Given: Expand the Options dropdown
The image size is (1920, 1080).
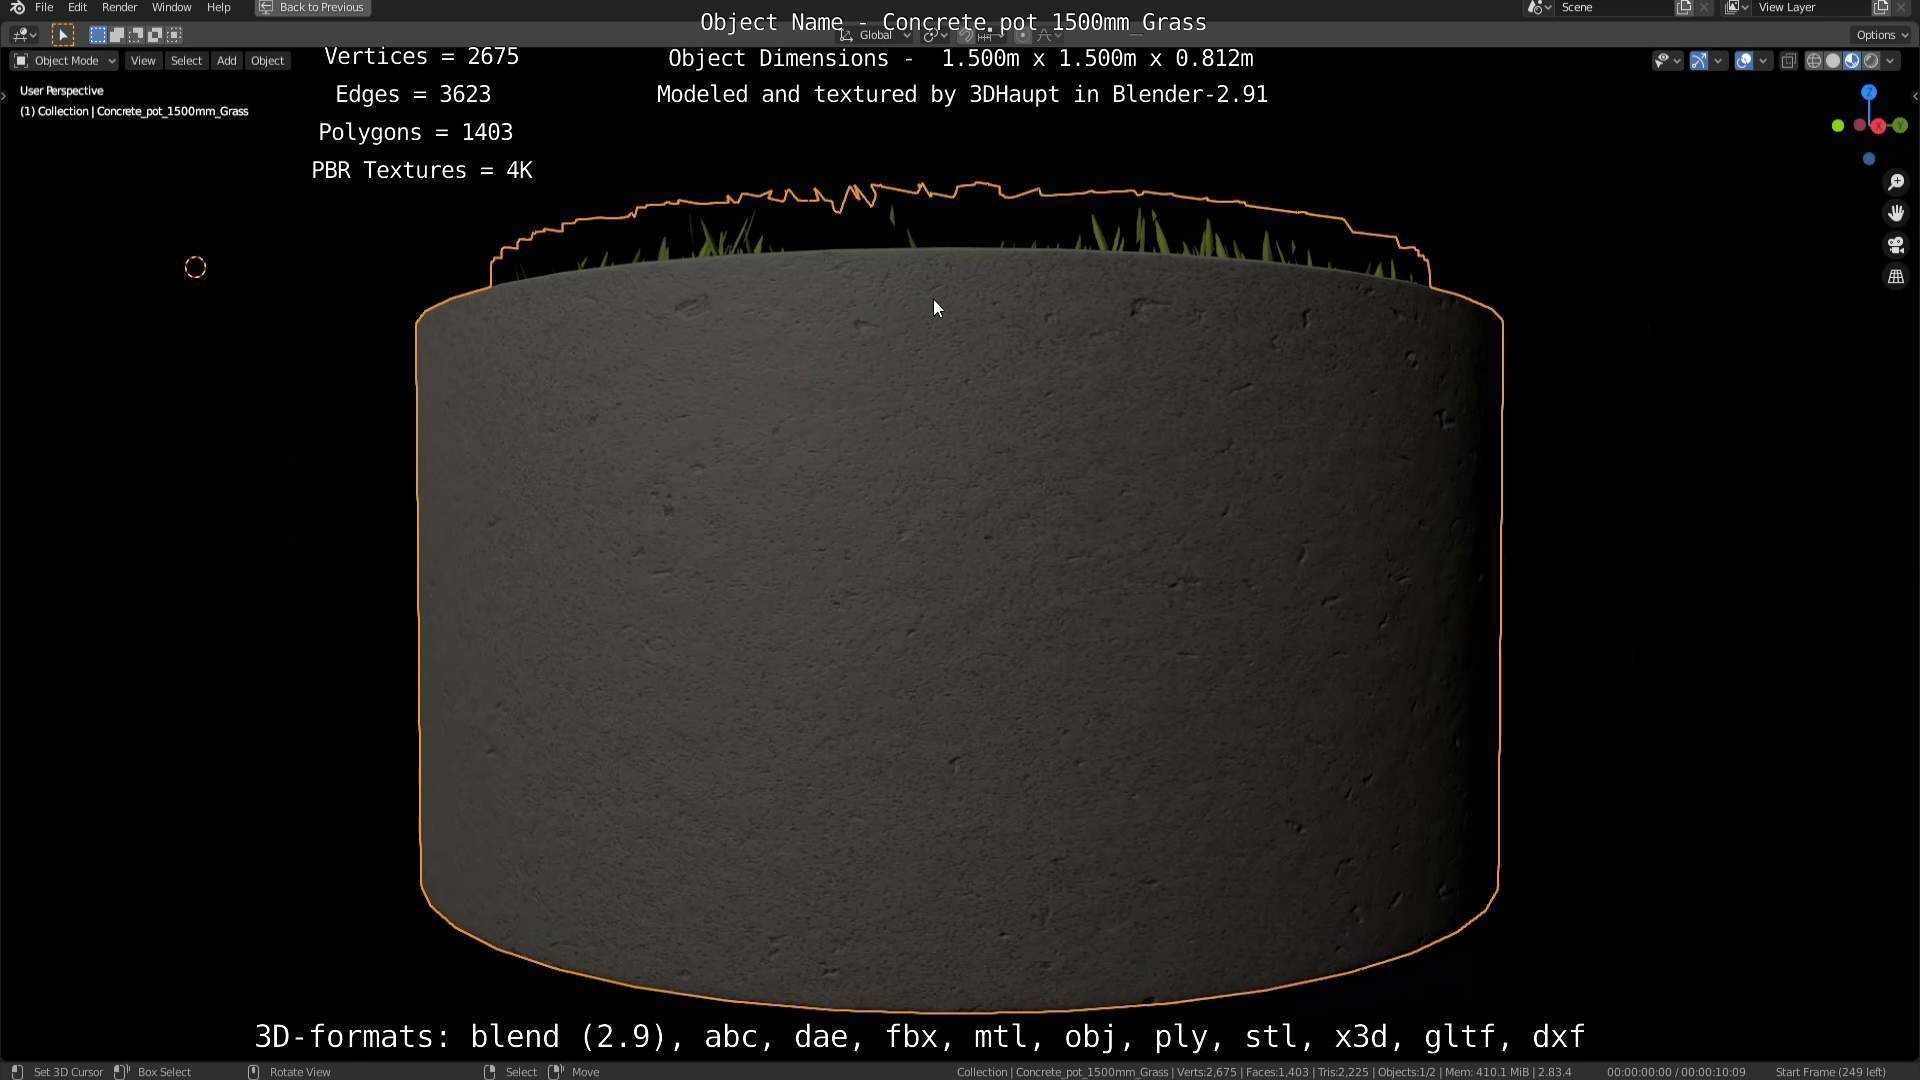Looking at the screenshot, I should click(x=1882, y=35).
